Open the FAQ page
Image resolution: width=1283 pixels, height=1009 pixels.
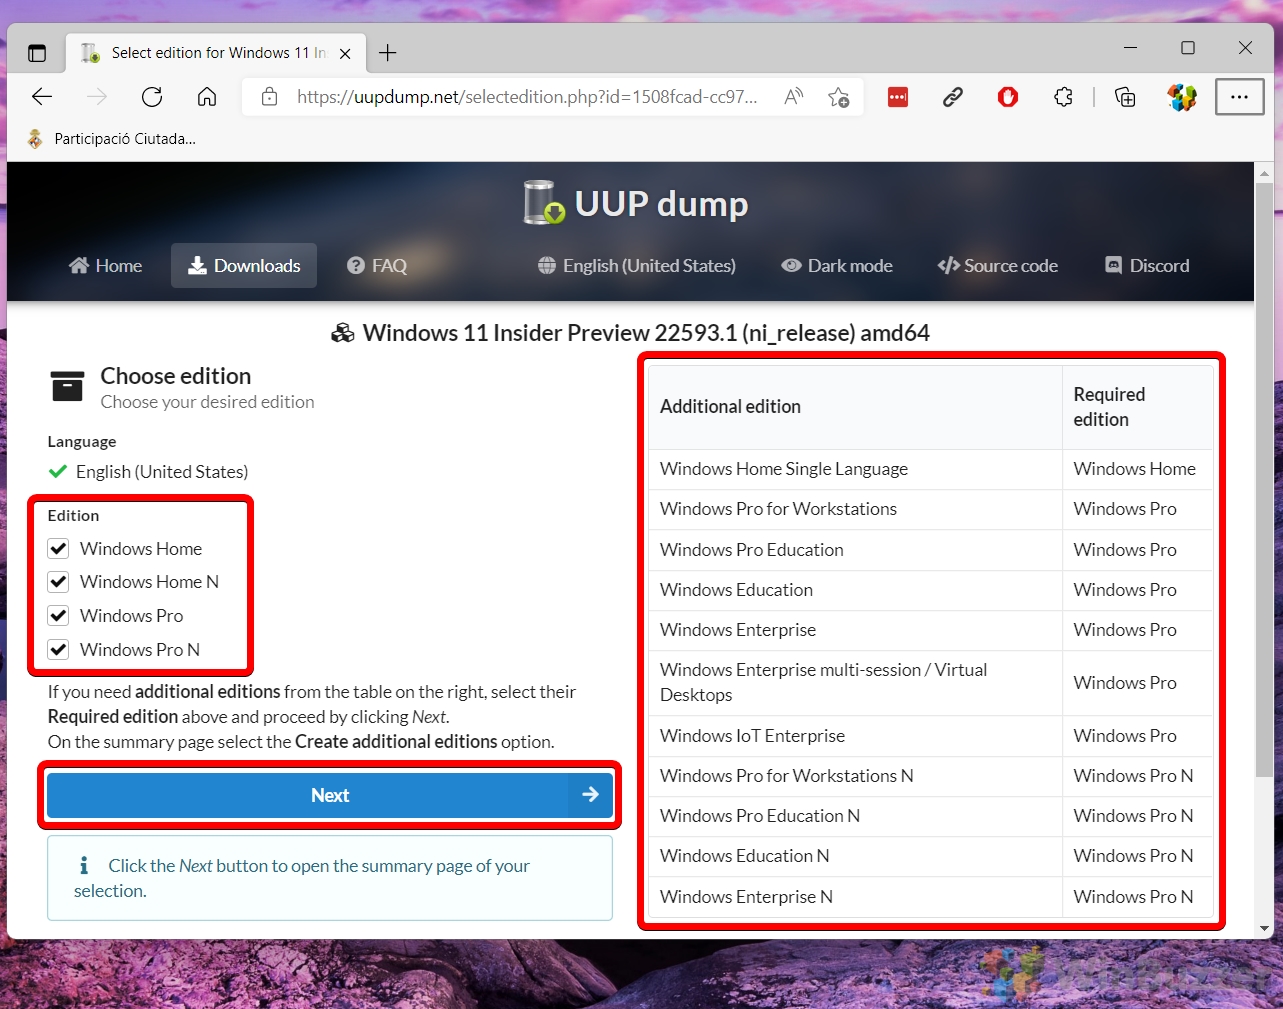click(377, 266)
